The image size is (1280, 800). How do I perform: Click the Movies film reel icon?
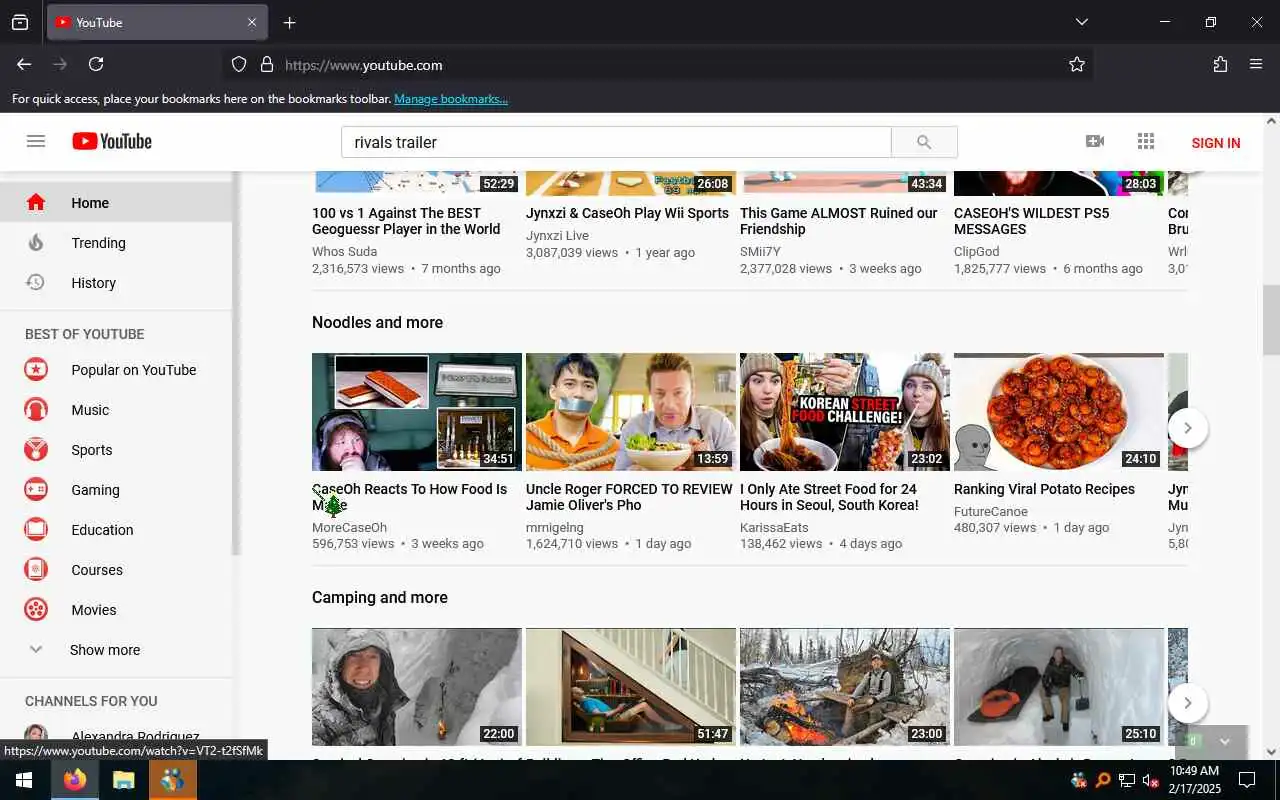coord(36,610)
